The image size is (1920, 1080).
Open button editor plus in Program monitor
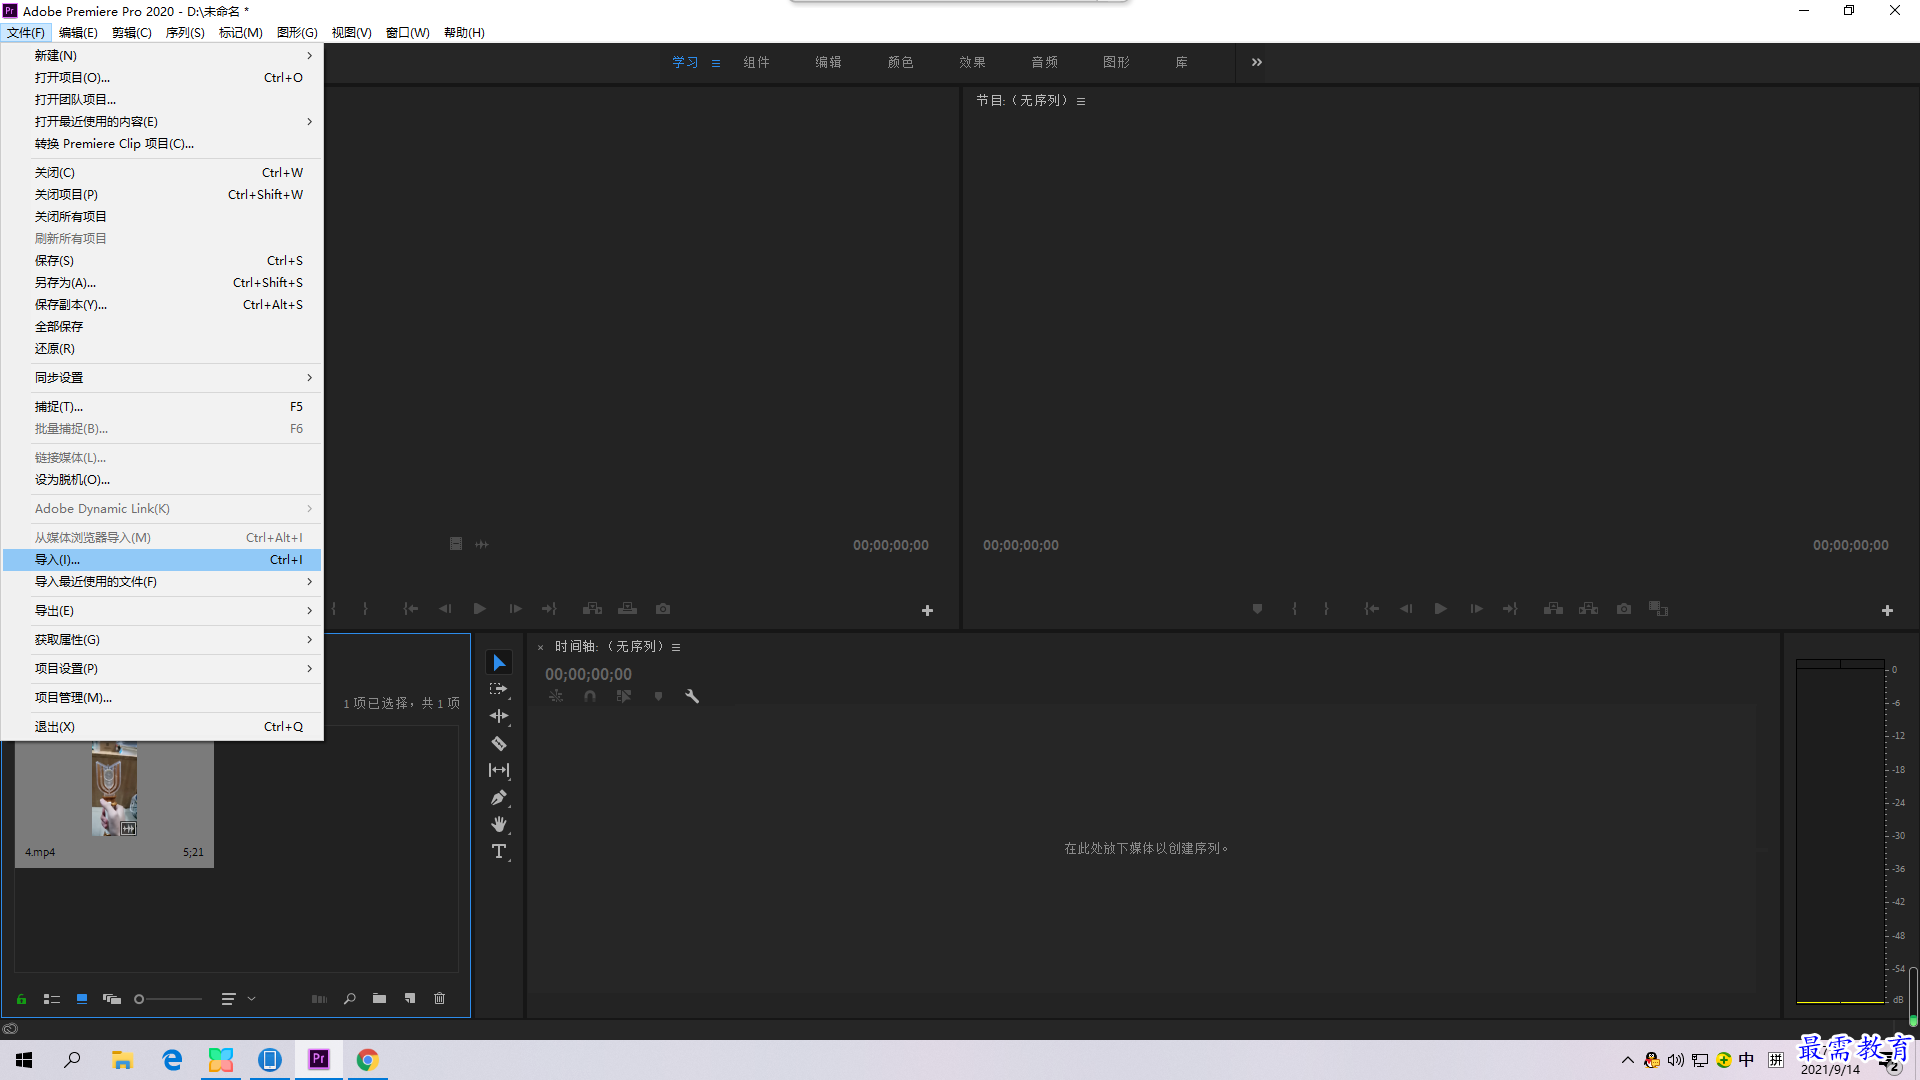point(1887,610)
